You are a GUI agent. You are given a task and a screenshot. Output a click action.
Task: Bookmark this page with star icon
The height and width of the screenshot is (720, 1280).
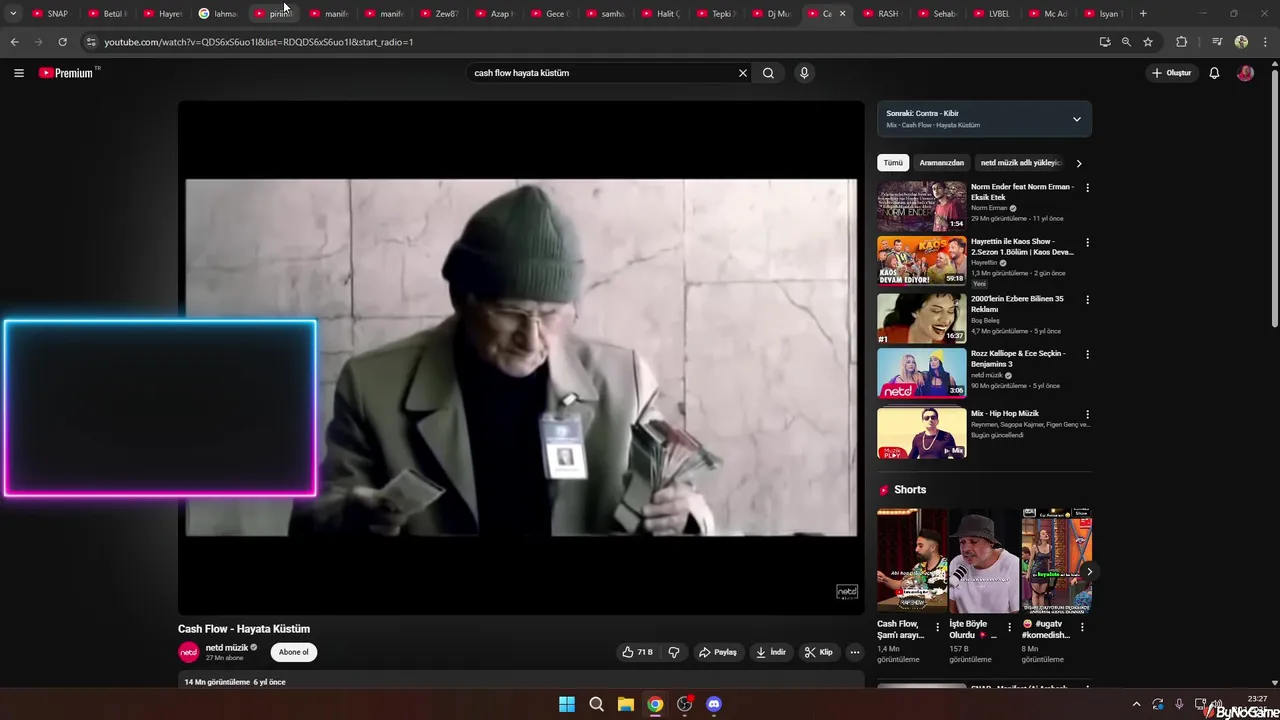(1148, 42)
